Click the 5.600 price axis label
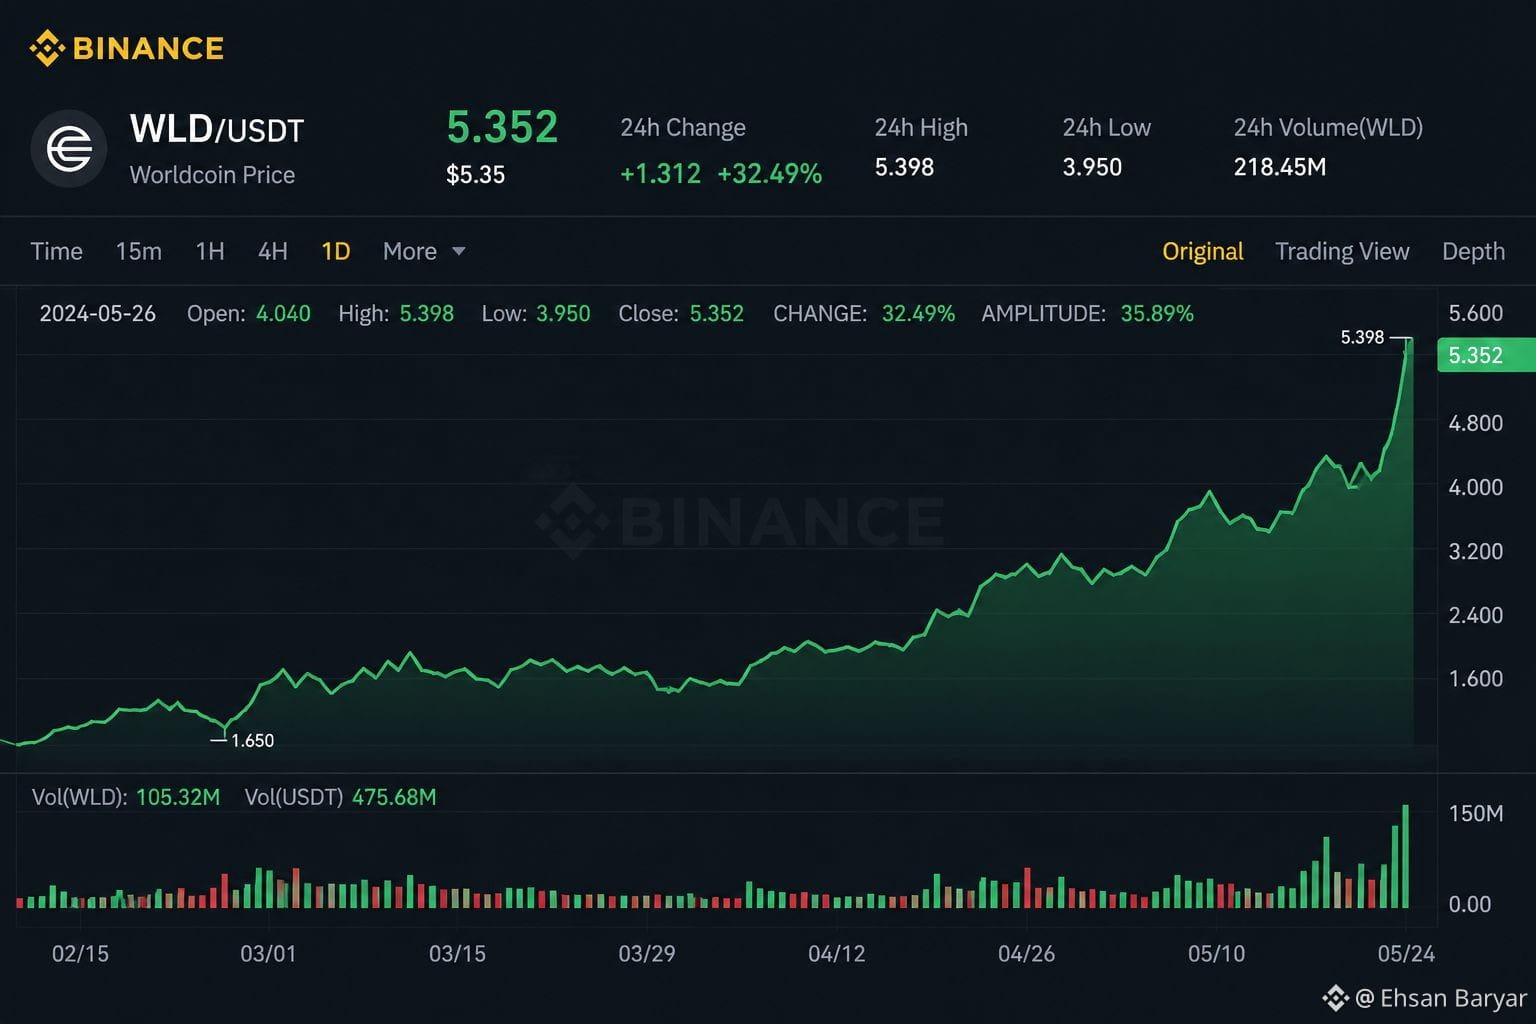Viewport: 1536px width, 1024px height. pyautogui.click(x=1475, y=313)
